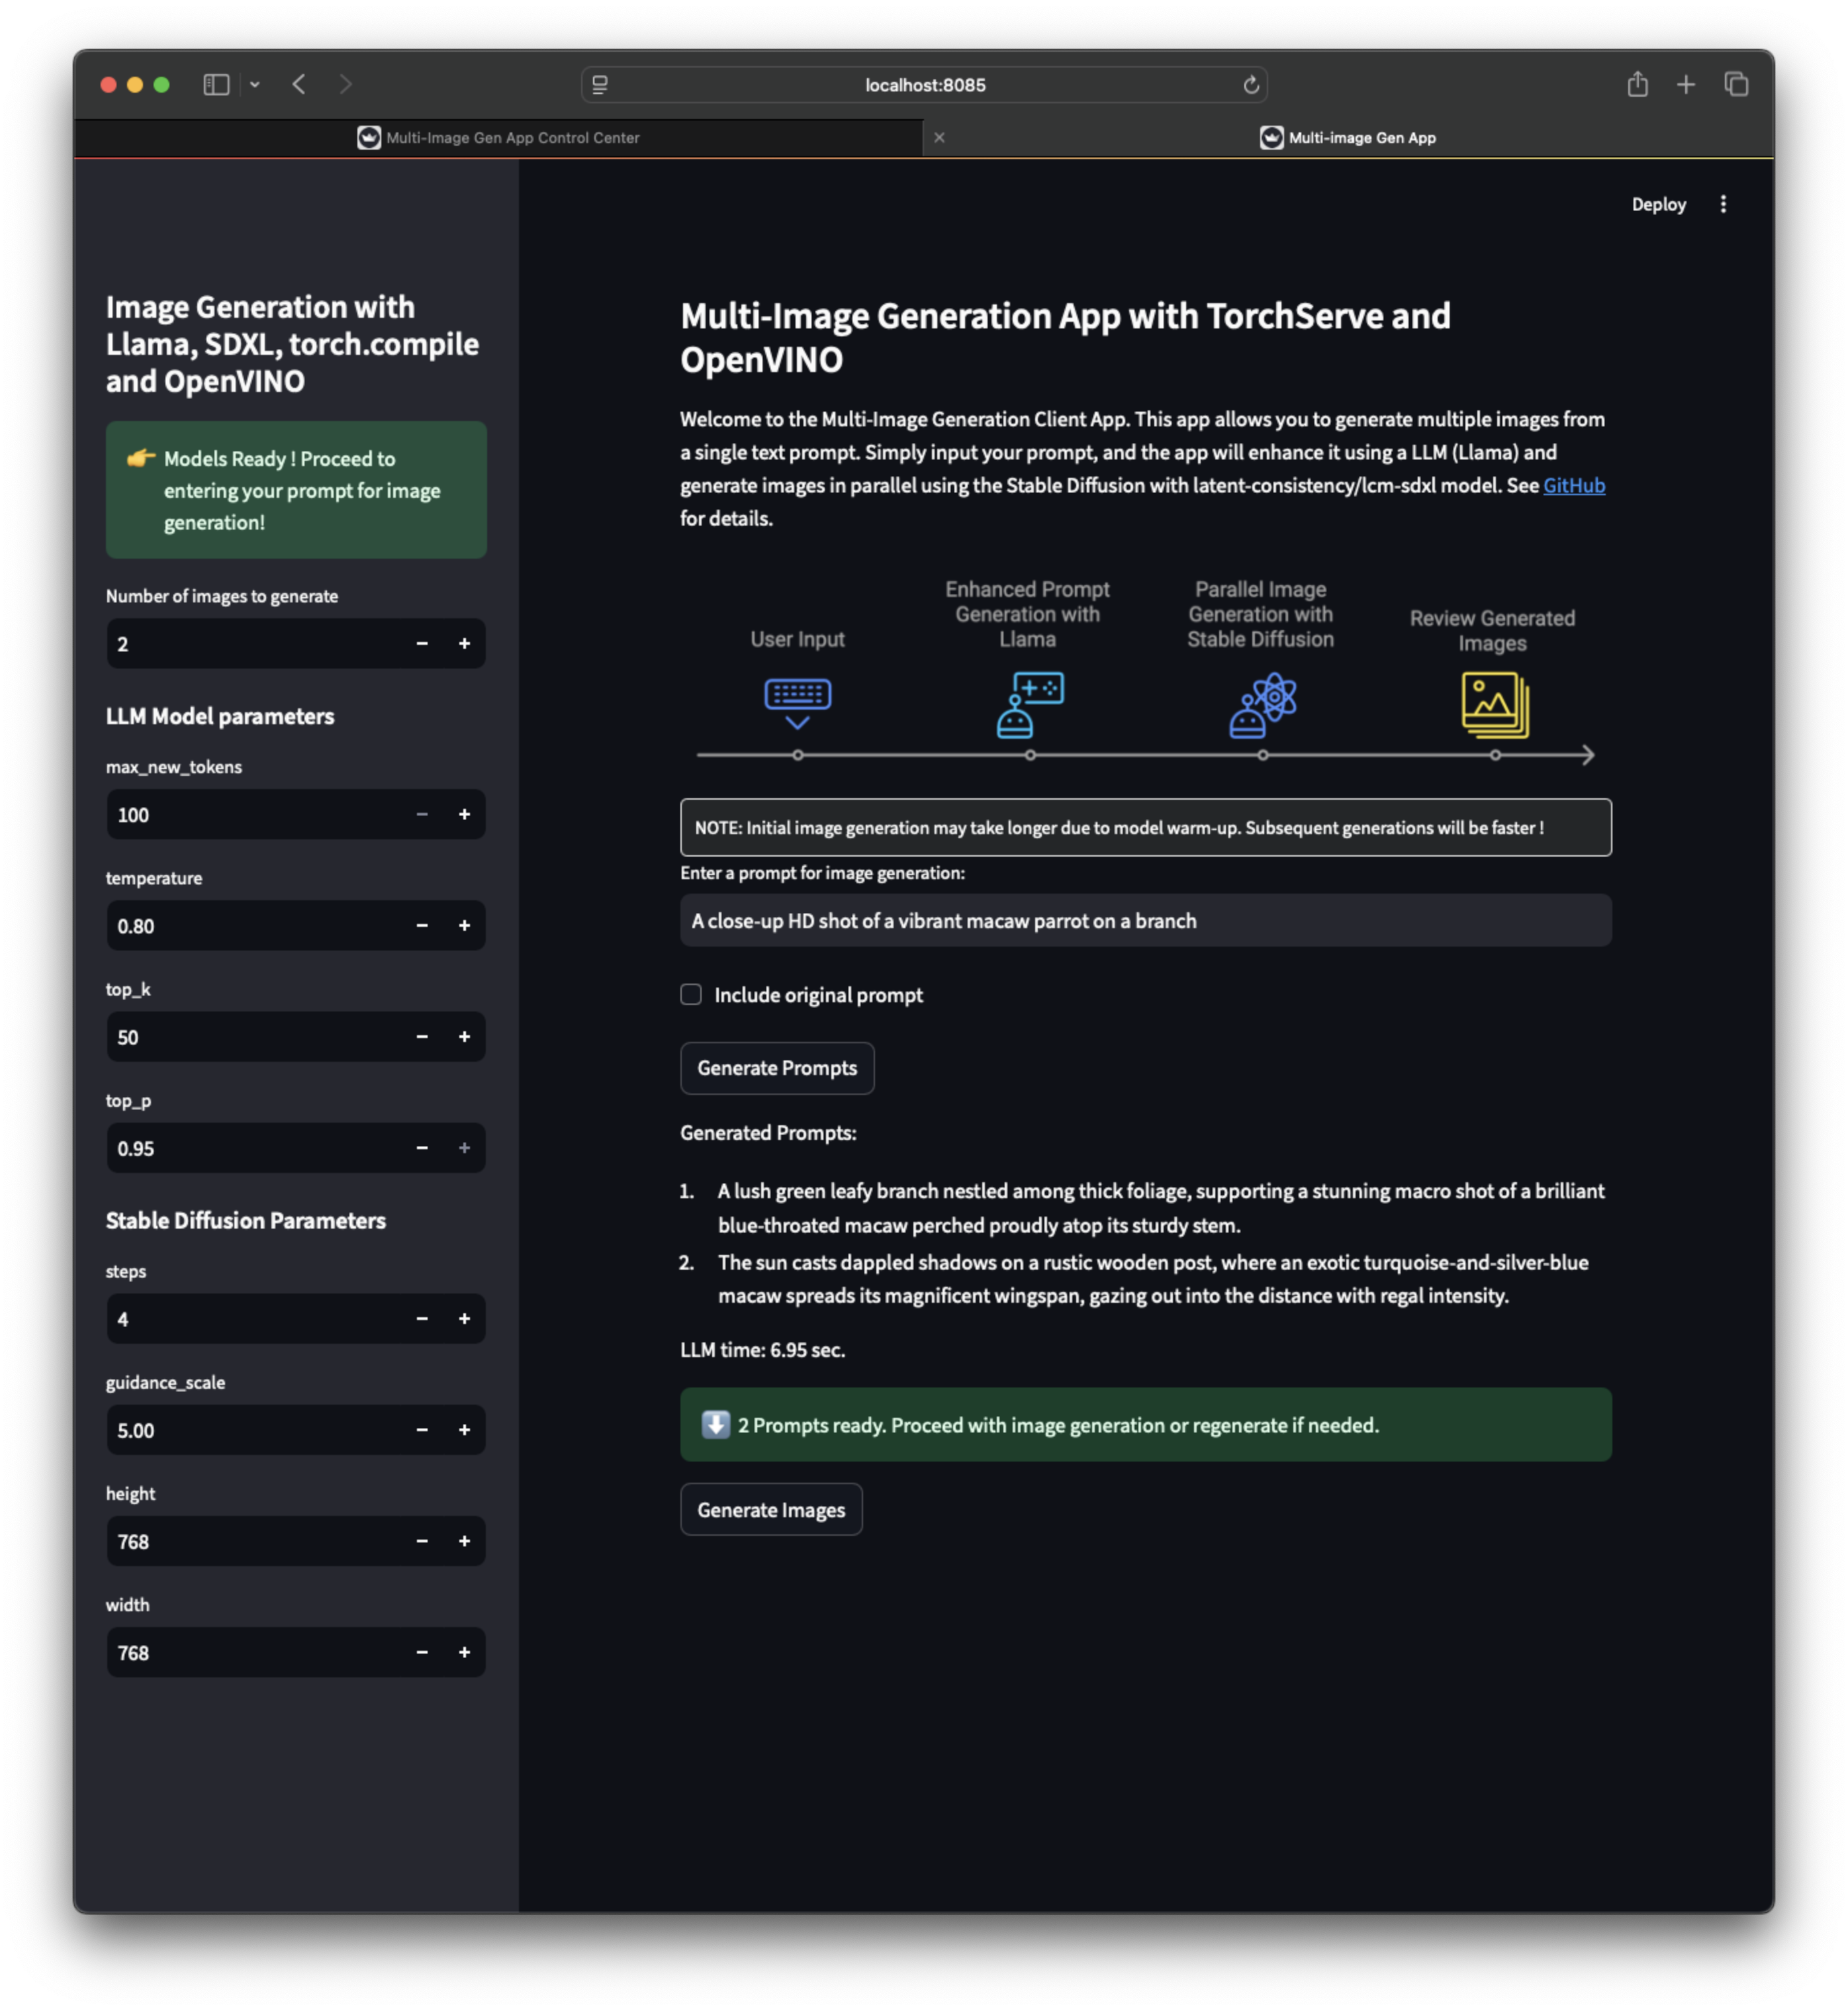
Task: Toggle the Safari sidebar icon
Action: tap(216, 85)
